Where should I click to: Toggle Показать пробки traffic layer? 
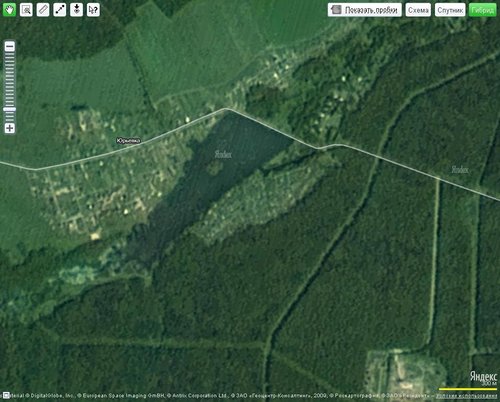365,10
